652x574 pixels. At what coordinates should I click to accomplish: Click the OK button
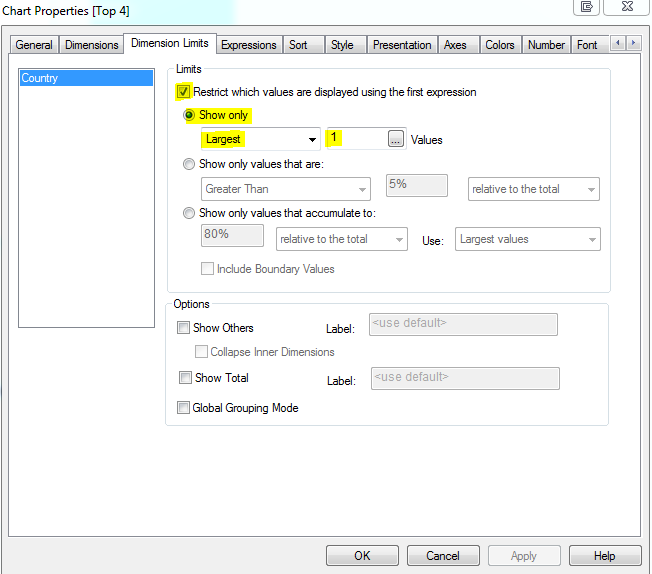click(362, 556)
